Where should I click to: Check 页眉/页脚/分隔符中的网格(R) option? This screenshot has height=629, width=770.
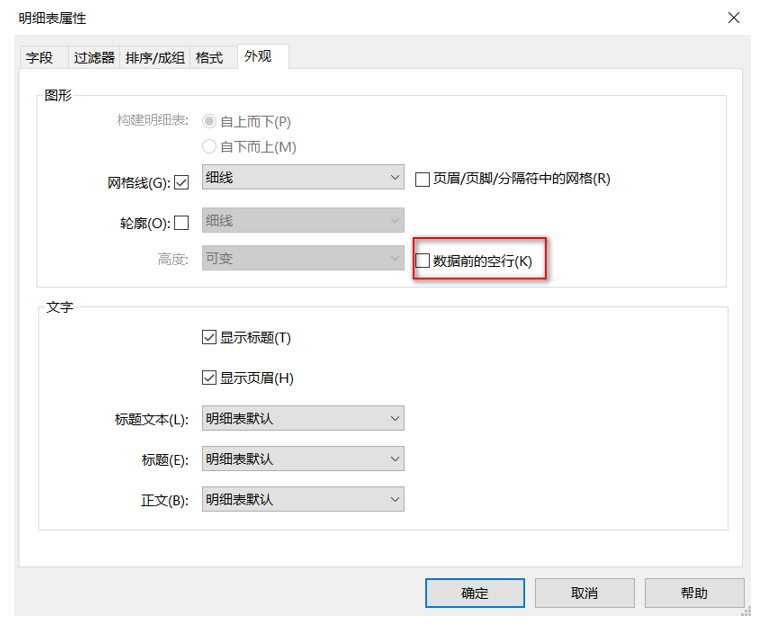(423, 179)
